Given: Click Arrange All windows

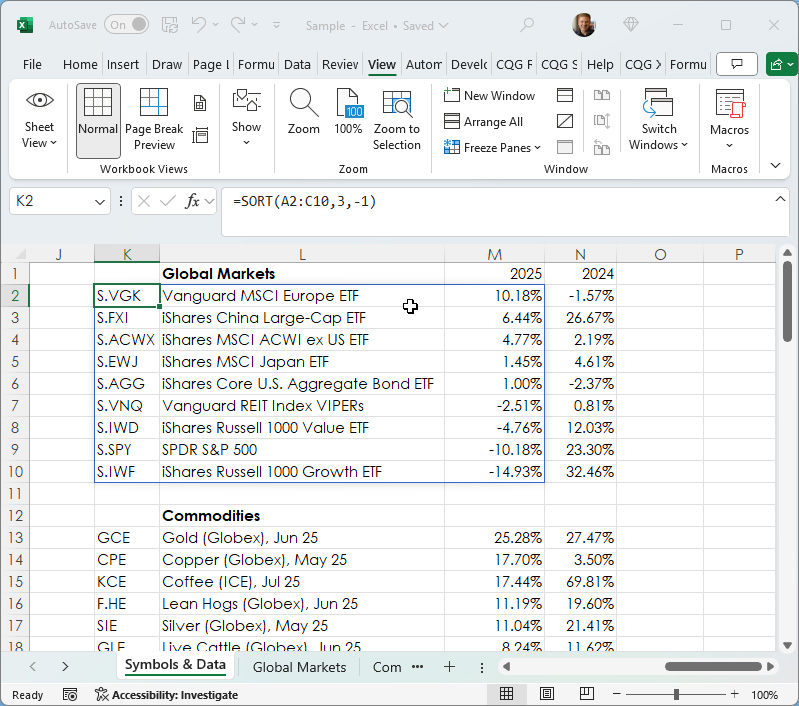Looking at the screenshot, I should tap(484, 121).
